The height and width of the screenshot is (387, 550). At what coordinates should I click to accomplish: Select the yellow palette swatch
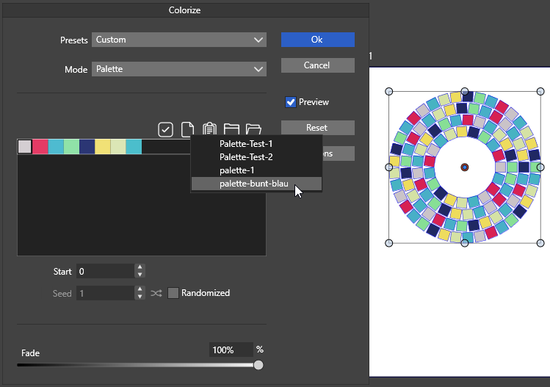[x=103, y=147]
